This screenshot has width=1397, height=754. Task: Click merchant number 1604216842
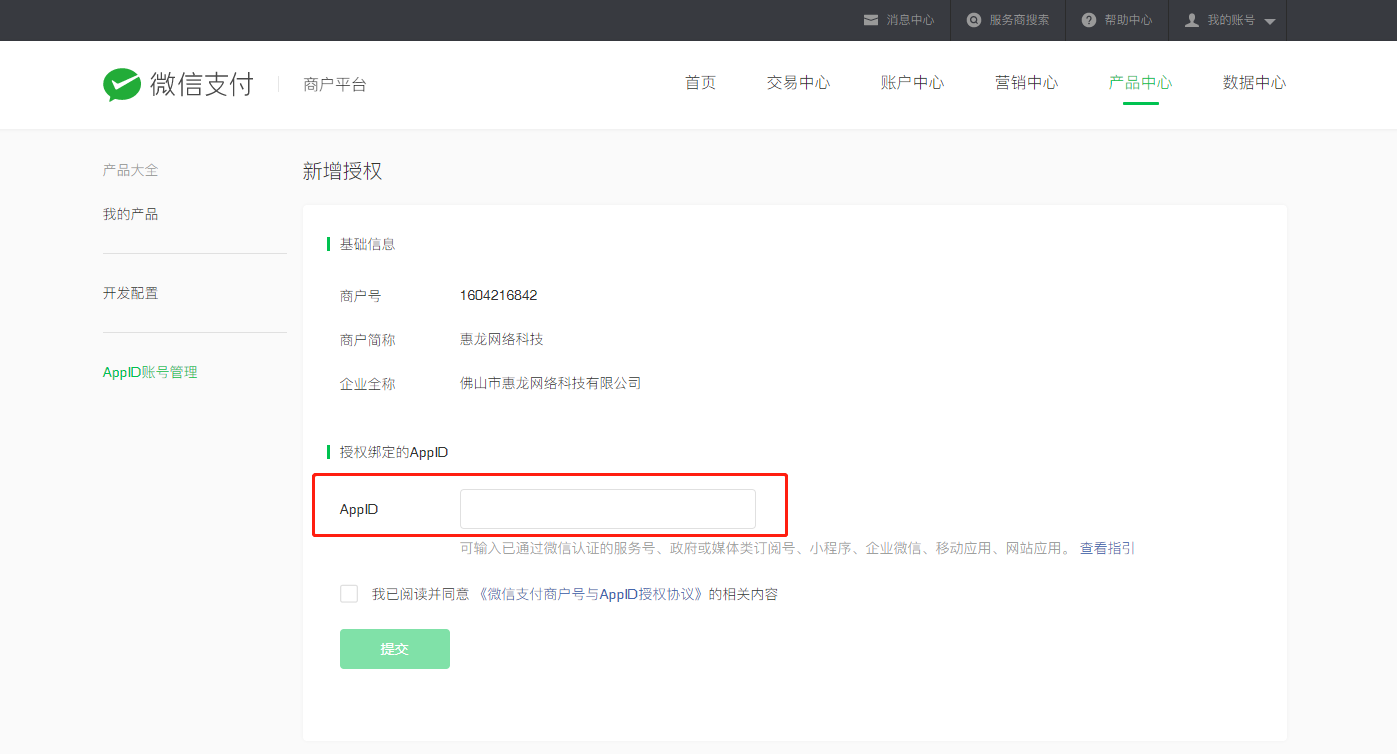coord(499,296)
